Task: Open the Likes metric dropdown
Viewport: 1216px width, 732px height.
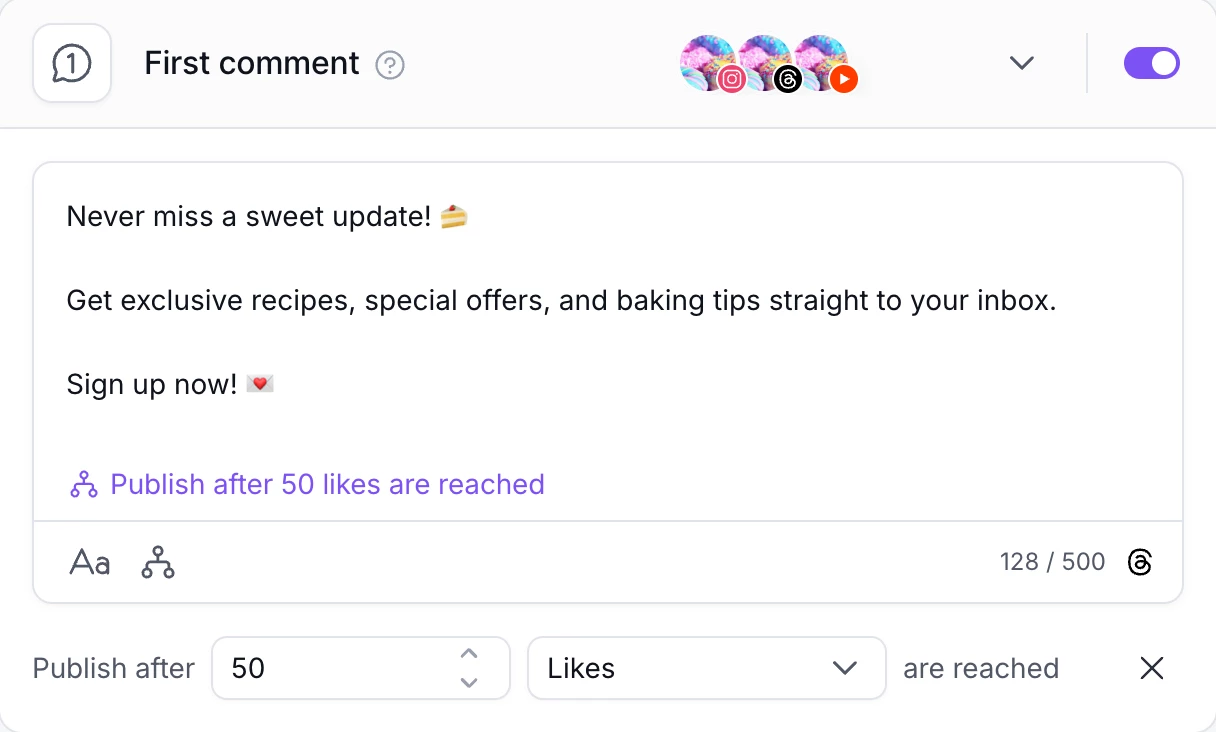Action: click(x=706, y=668)
